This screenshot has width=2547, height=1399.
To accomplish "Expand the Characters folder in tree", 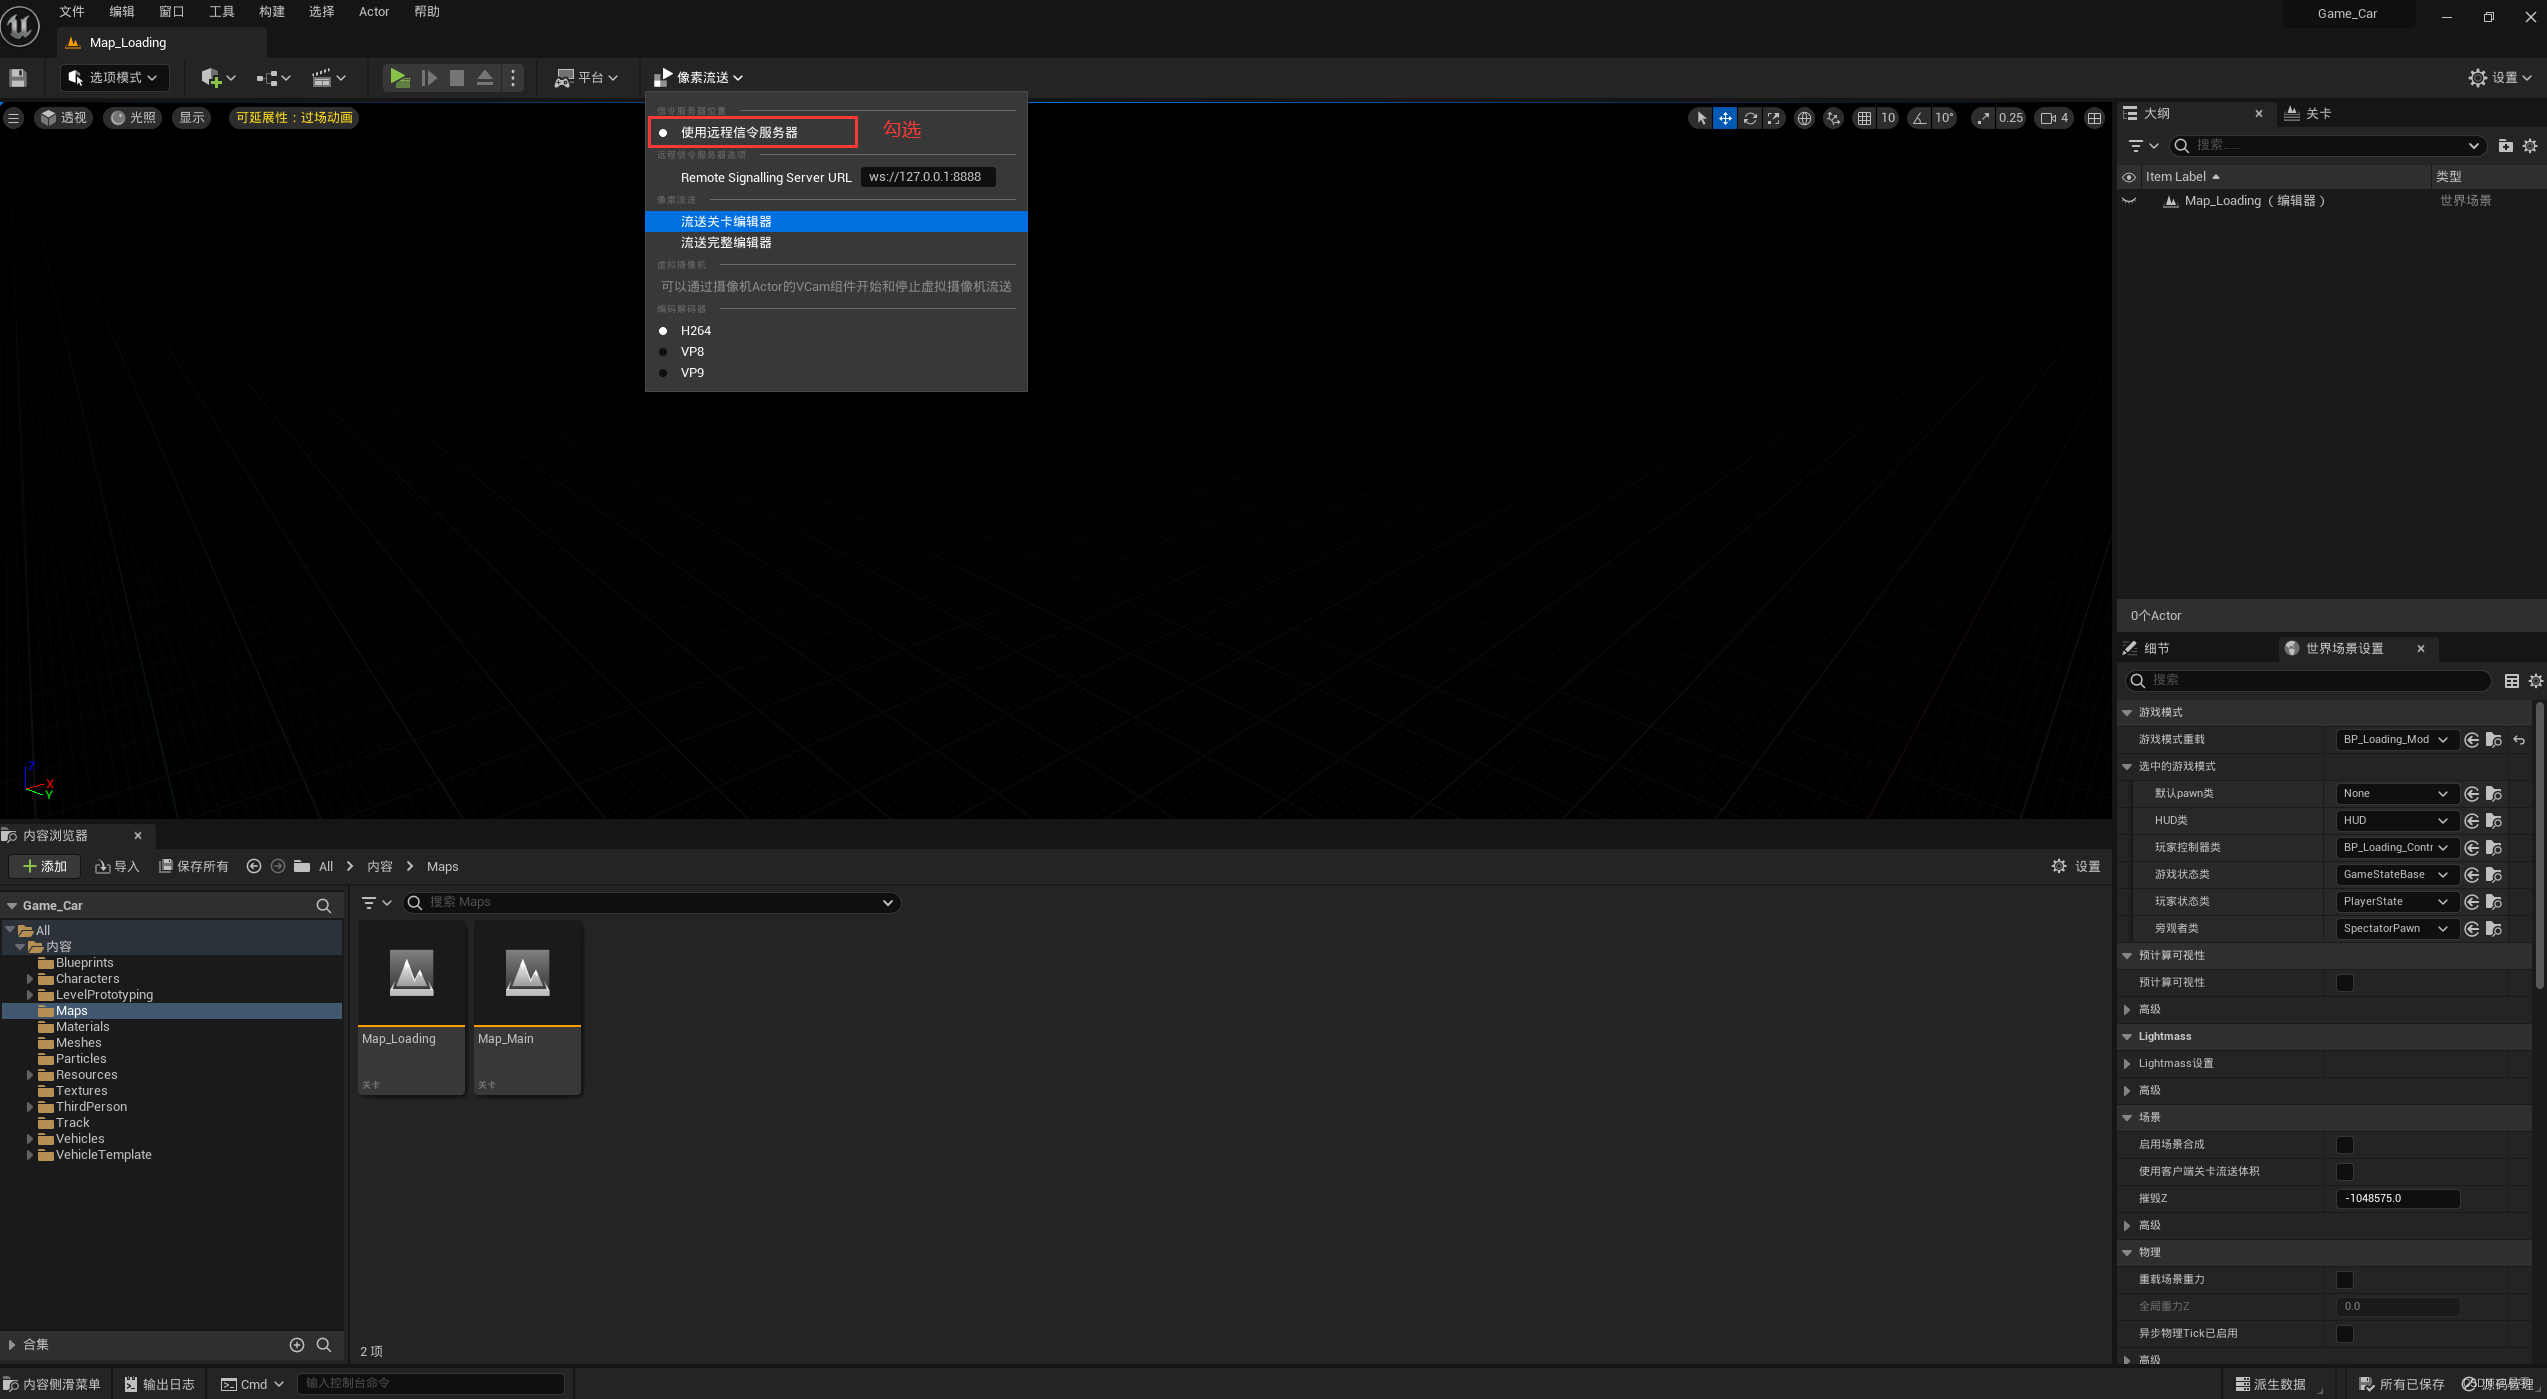I will point(30,979).
